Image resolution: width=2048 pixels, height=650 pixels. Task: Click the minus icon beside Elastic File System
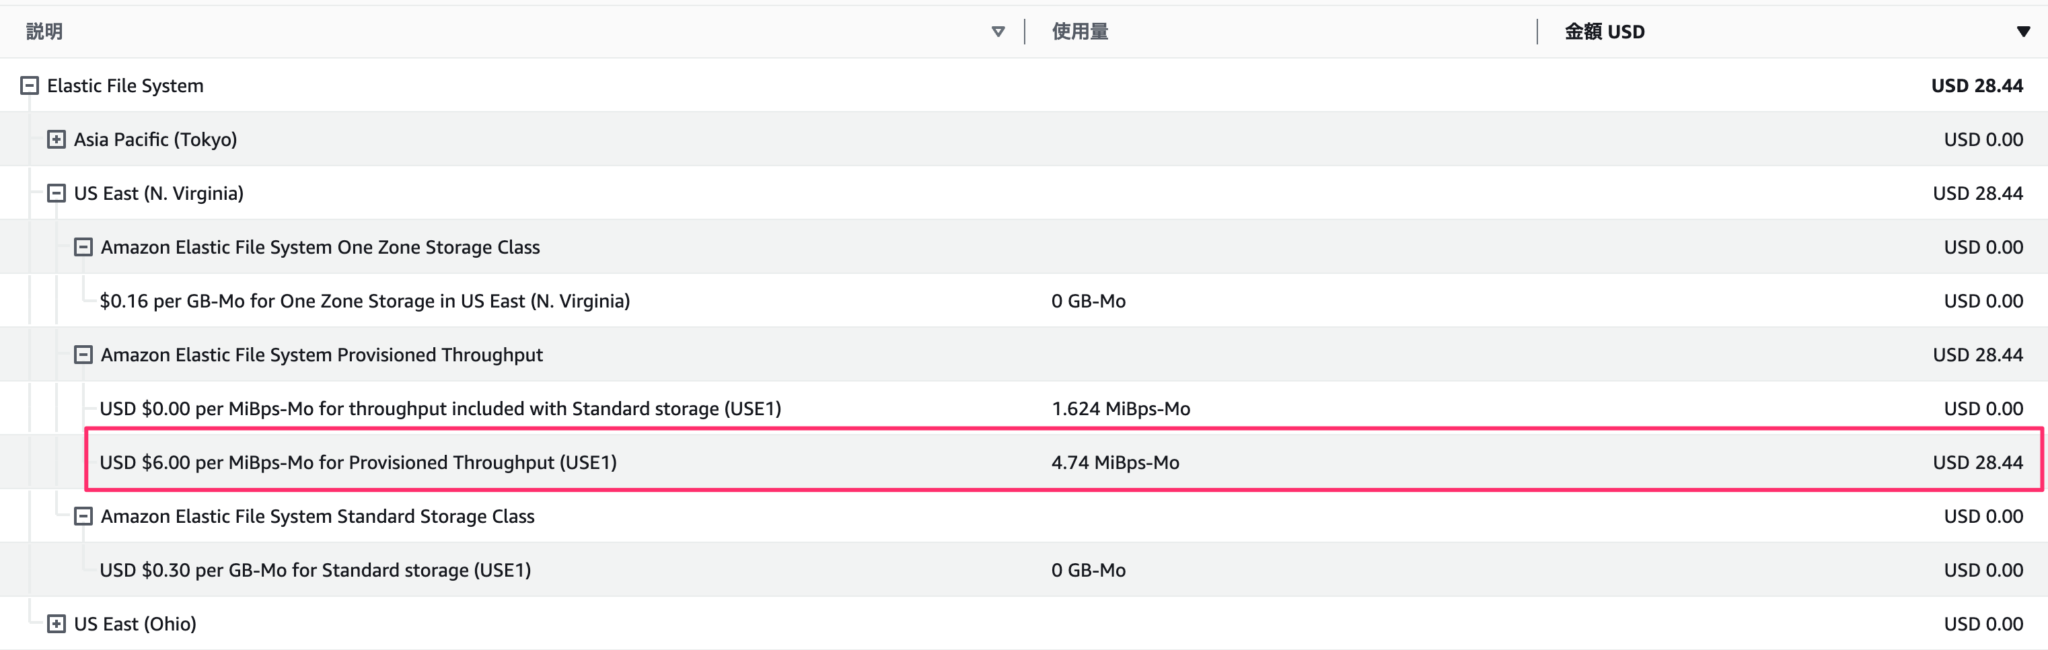tap(30, 86)
